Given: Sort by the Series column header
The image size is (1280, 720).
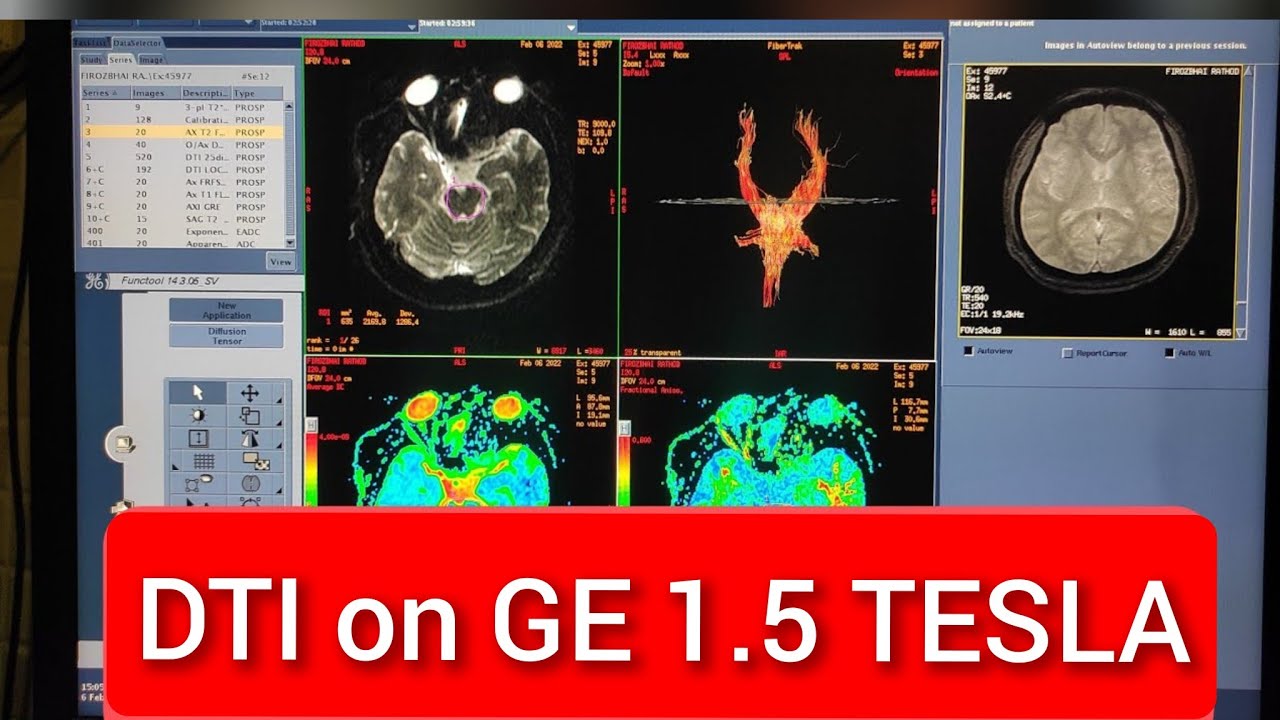Looking at the screenshot, I should pos(105,92).
